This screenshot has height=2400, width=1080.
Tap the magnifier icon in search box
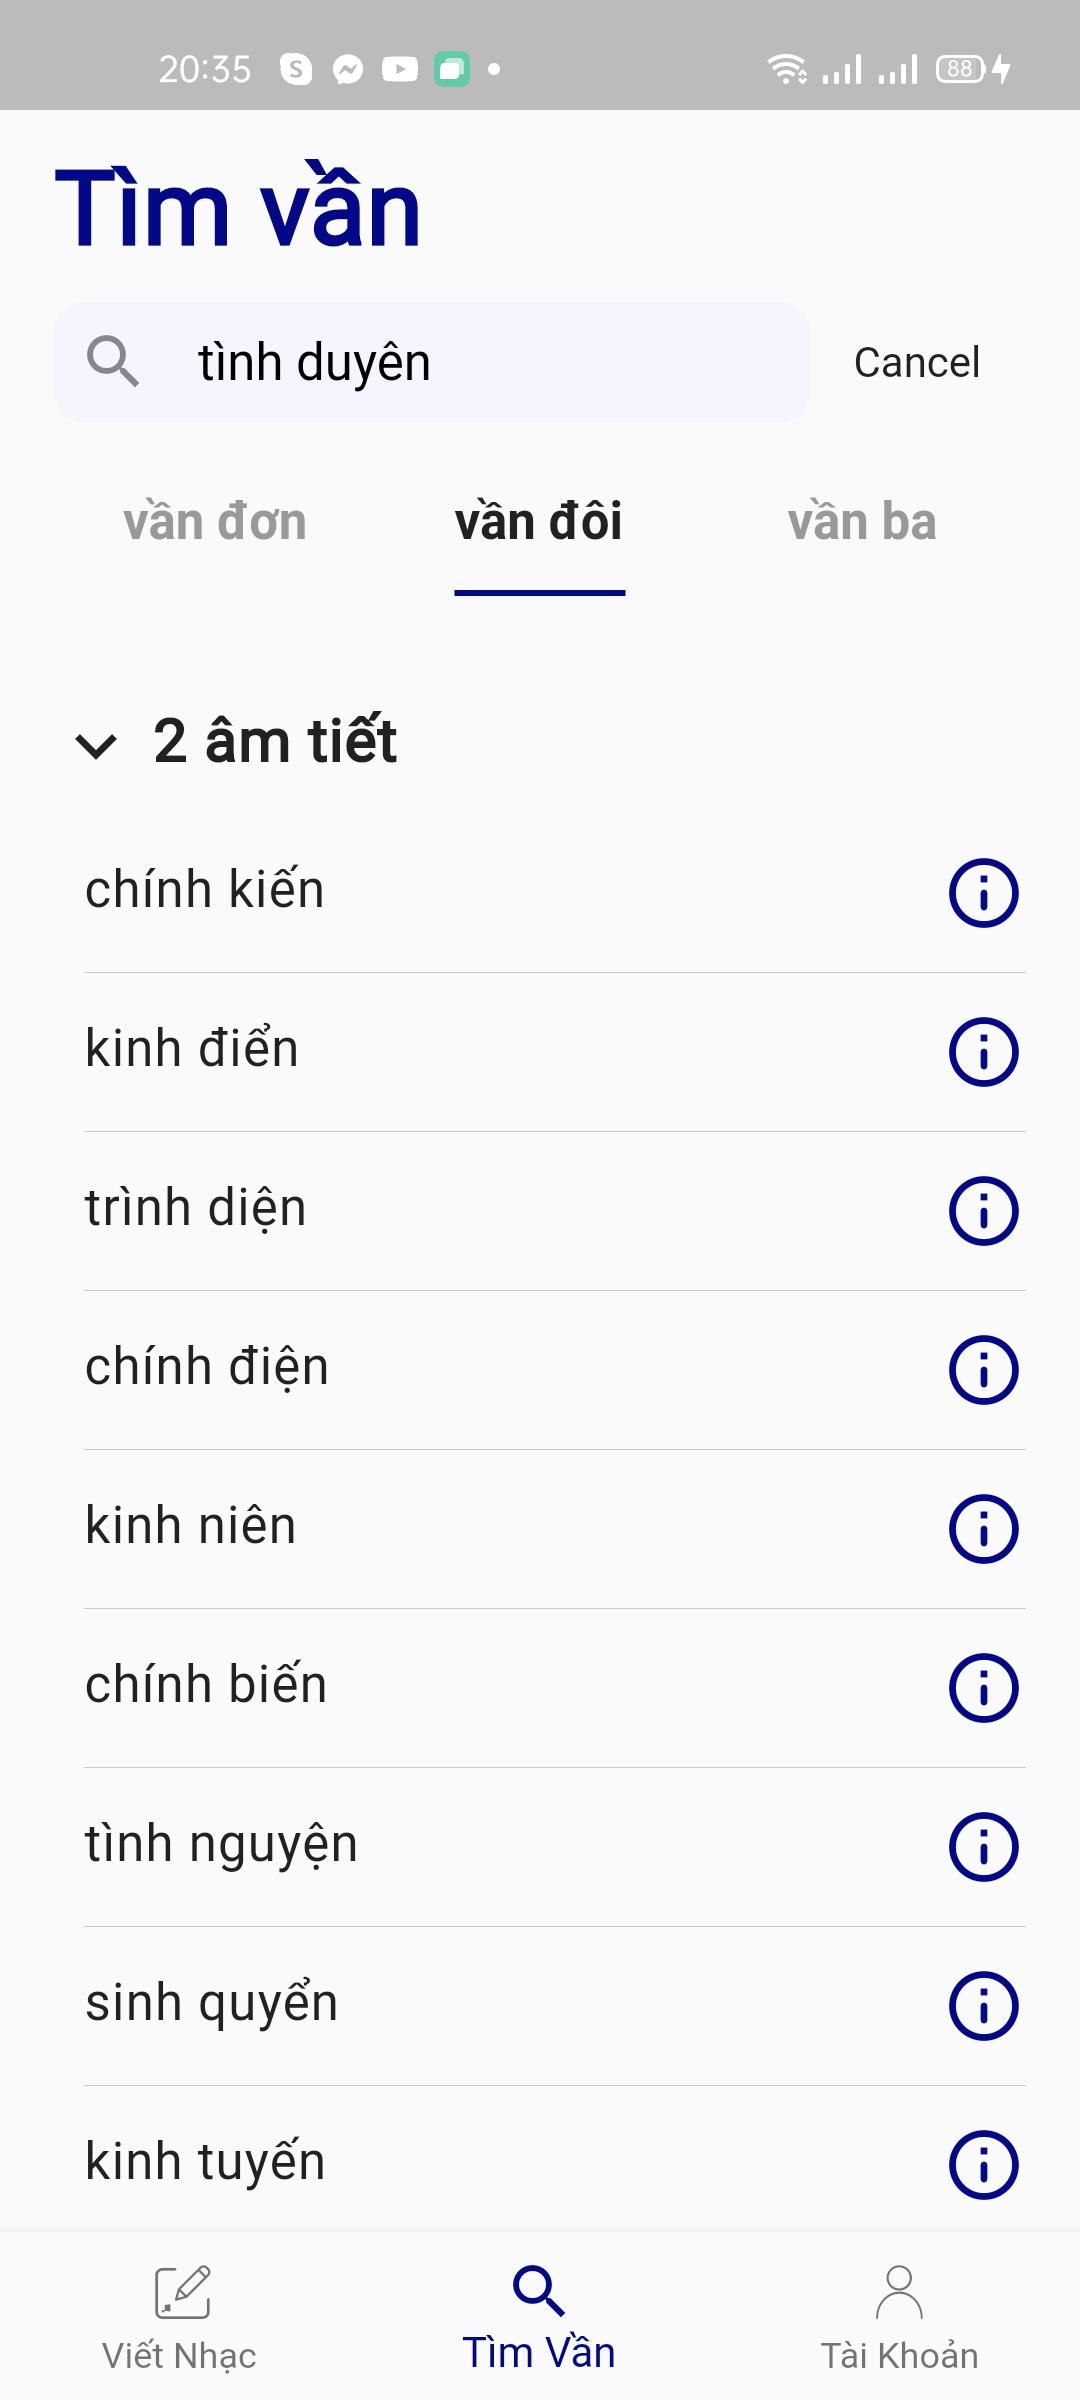point(112,361)
